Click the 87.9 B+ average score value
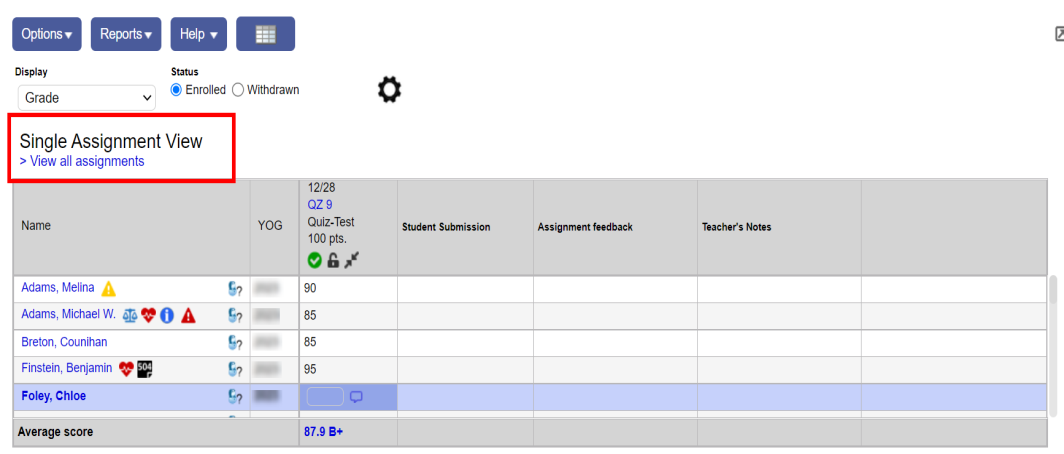The height and width of the screenshot is (454, 1064). click(x=324, y=432)
